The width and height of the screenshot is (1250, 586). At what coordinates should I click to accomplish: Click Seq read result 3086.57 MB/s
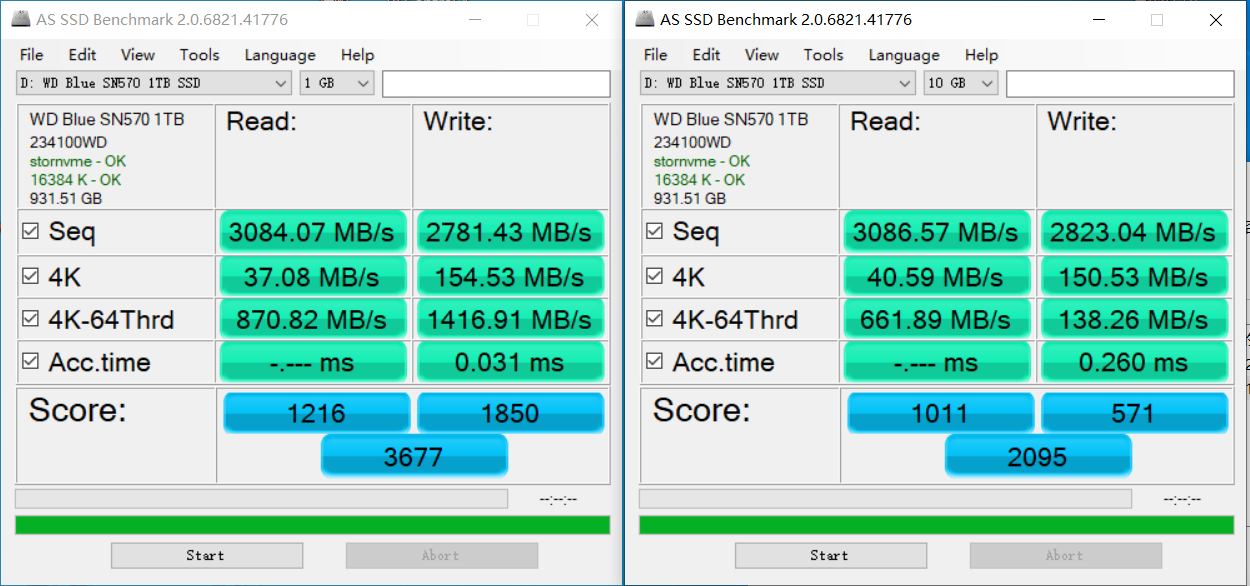coord(937,232)
